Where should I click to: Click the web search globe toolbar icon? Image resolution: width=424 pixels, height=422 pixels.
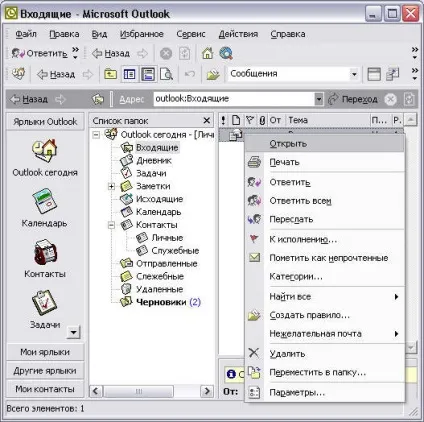[x=226, y=53]
